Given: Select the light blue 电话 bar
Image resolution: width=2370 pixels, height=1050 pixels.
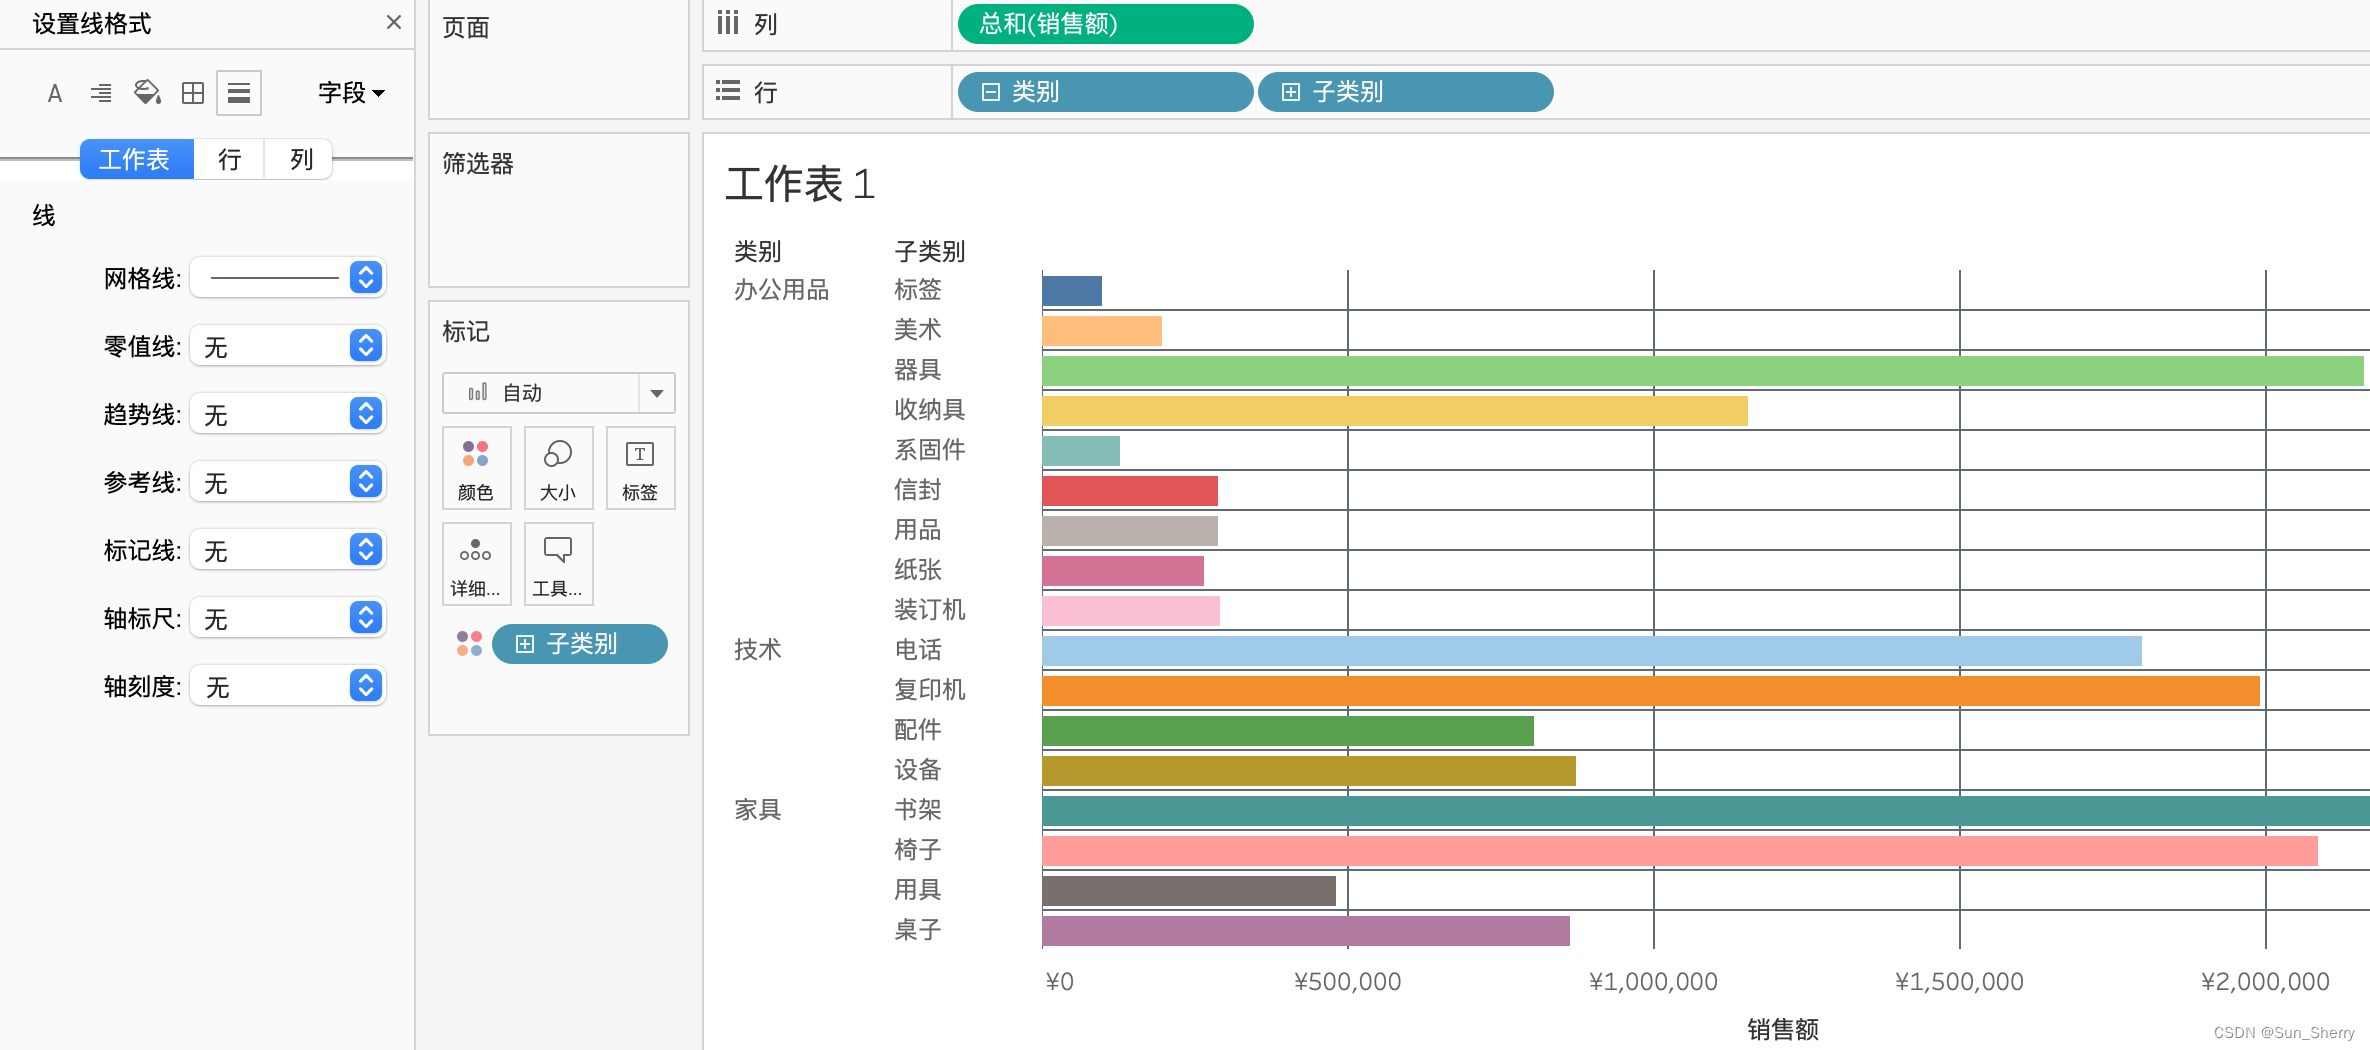Looking at the screenshot, I should (x=1592, y=651).
